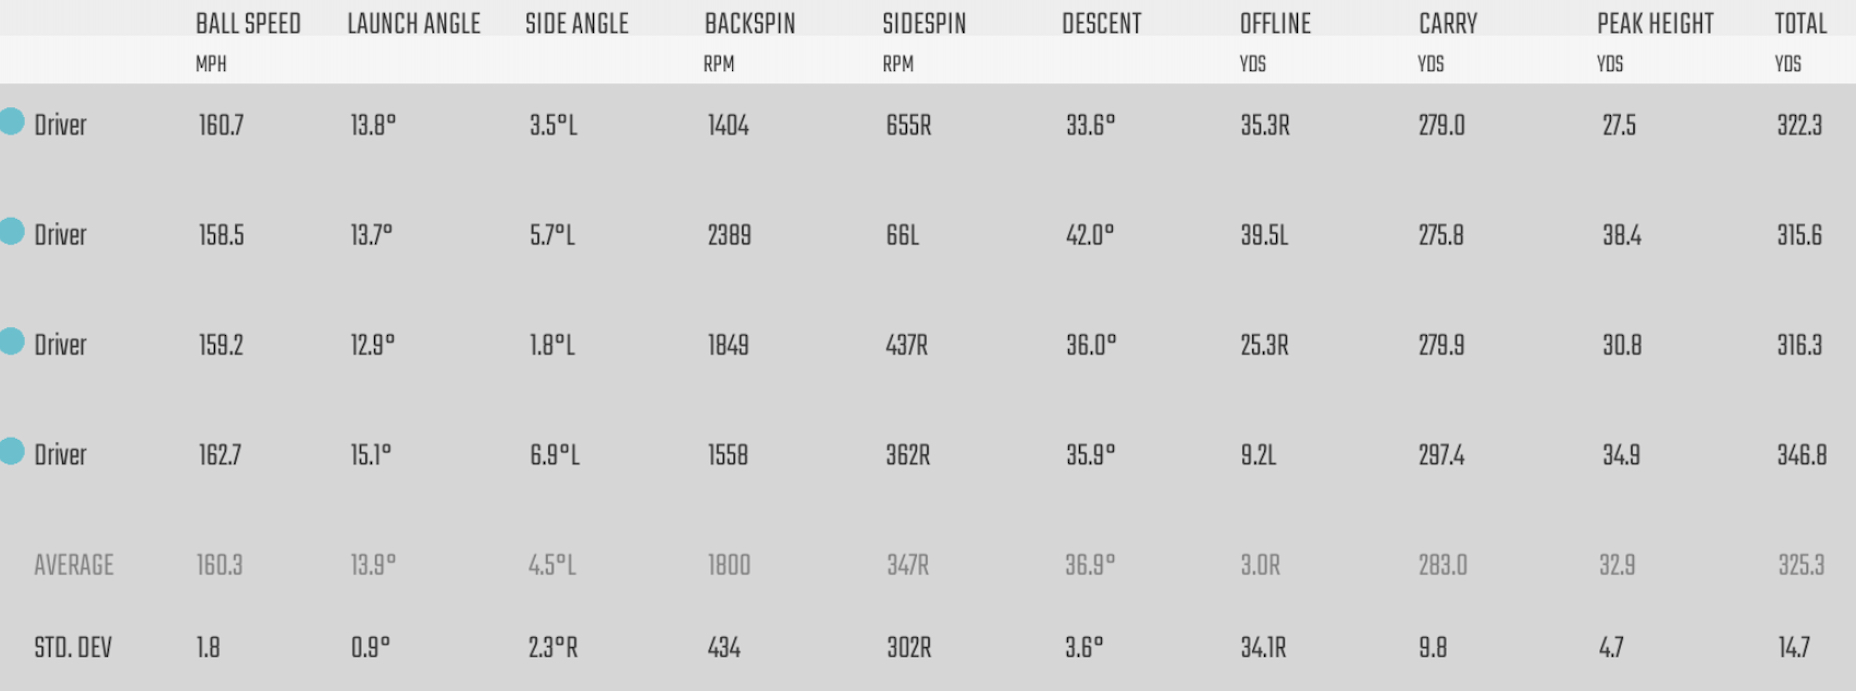Screen dimensions: 1856x691
Task: Click the CARRY column header
Action: tap(1447, 24)
